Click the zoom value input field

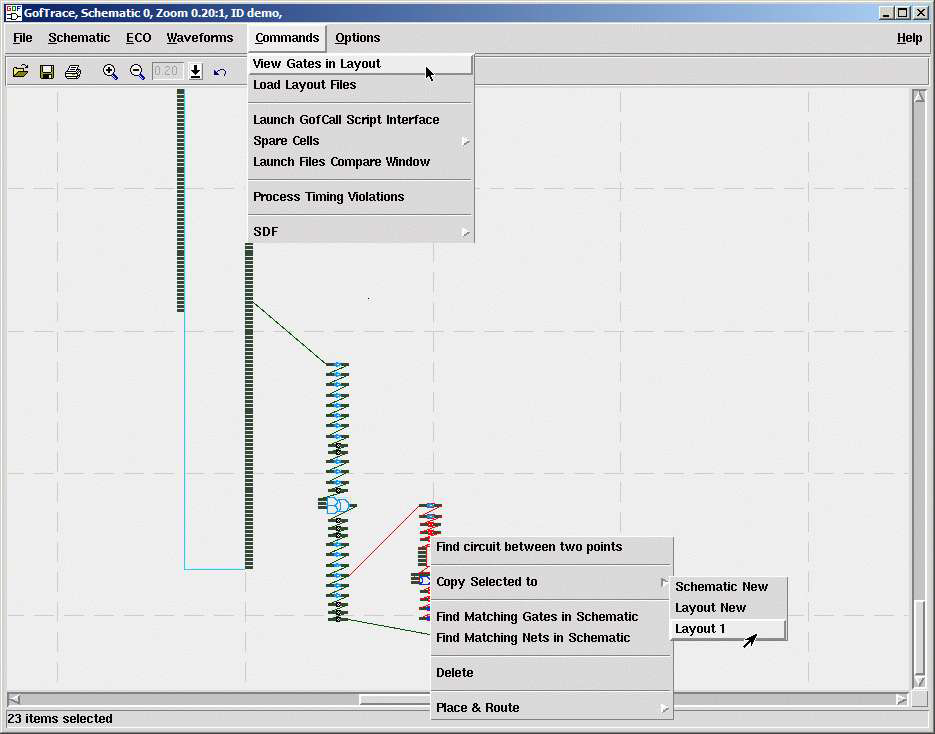click(168, 72)
